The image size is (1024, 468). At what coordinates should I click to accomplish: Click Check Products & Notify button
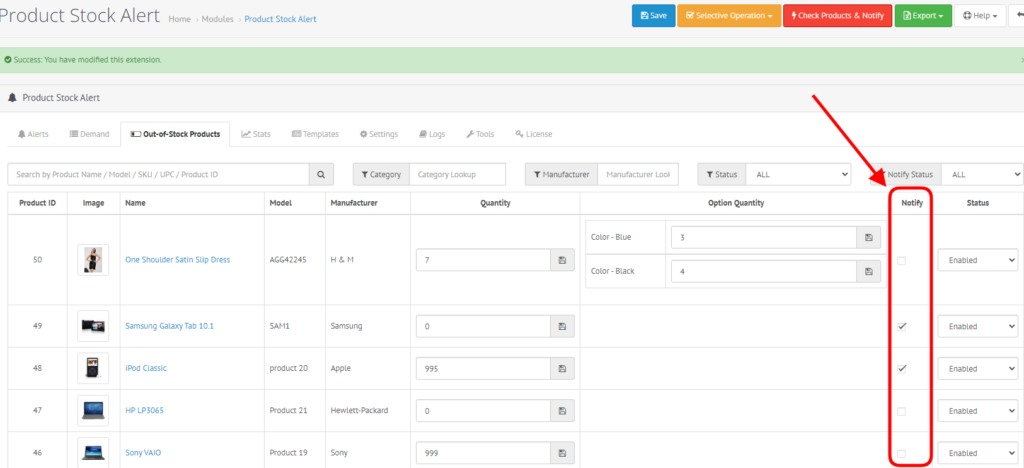[x=837, y=16]
